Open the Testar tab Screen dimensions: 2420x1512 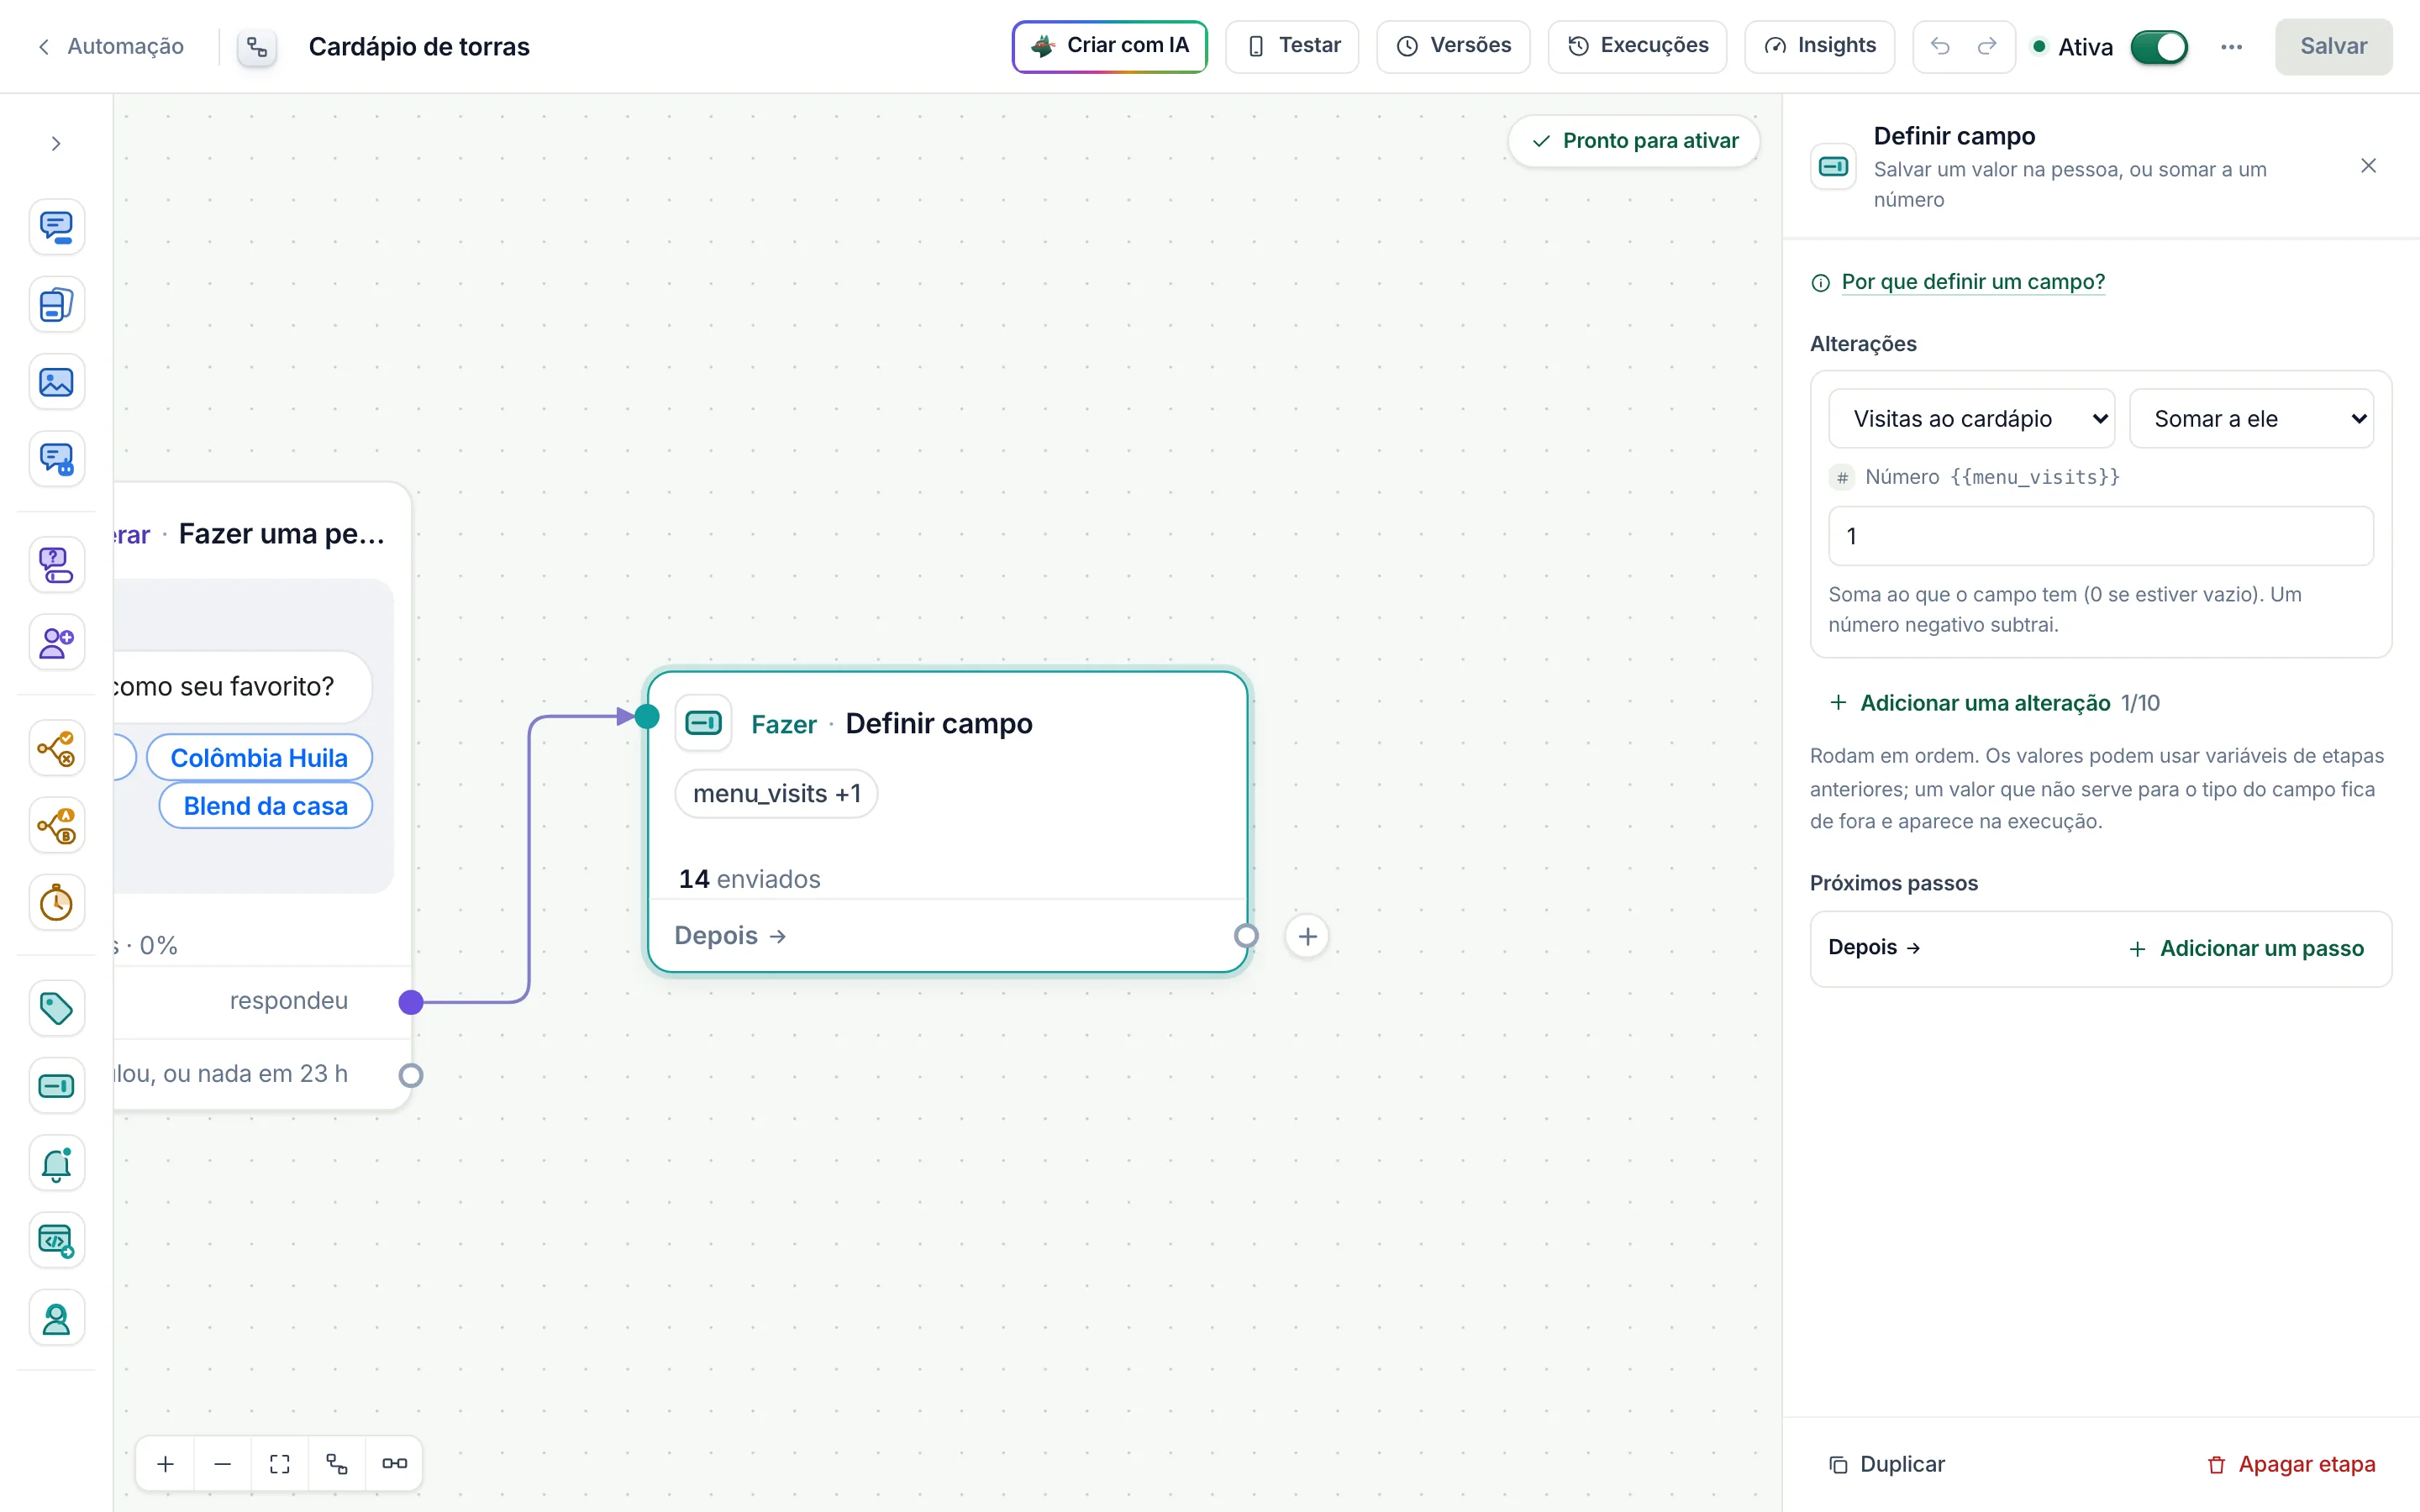coord(1292,46)
